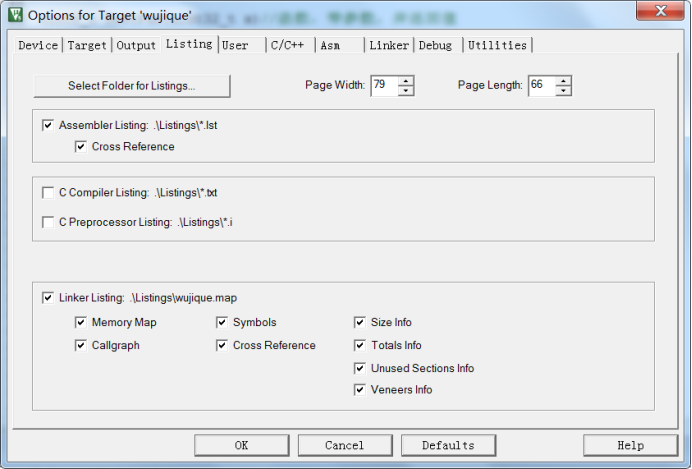Toggle the Callgraph checkbox
Viewport: 692px width, 469px height.
80,345
